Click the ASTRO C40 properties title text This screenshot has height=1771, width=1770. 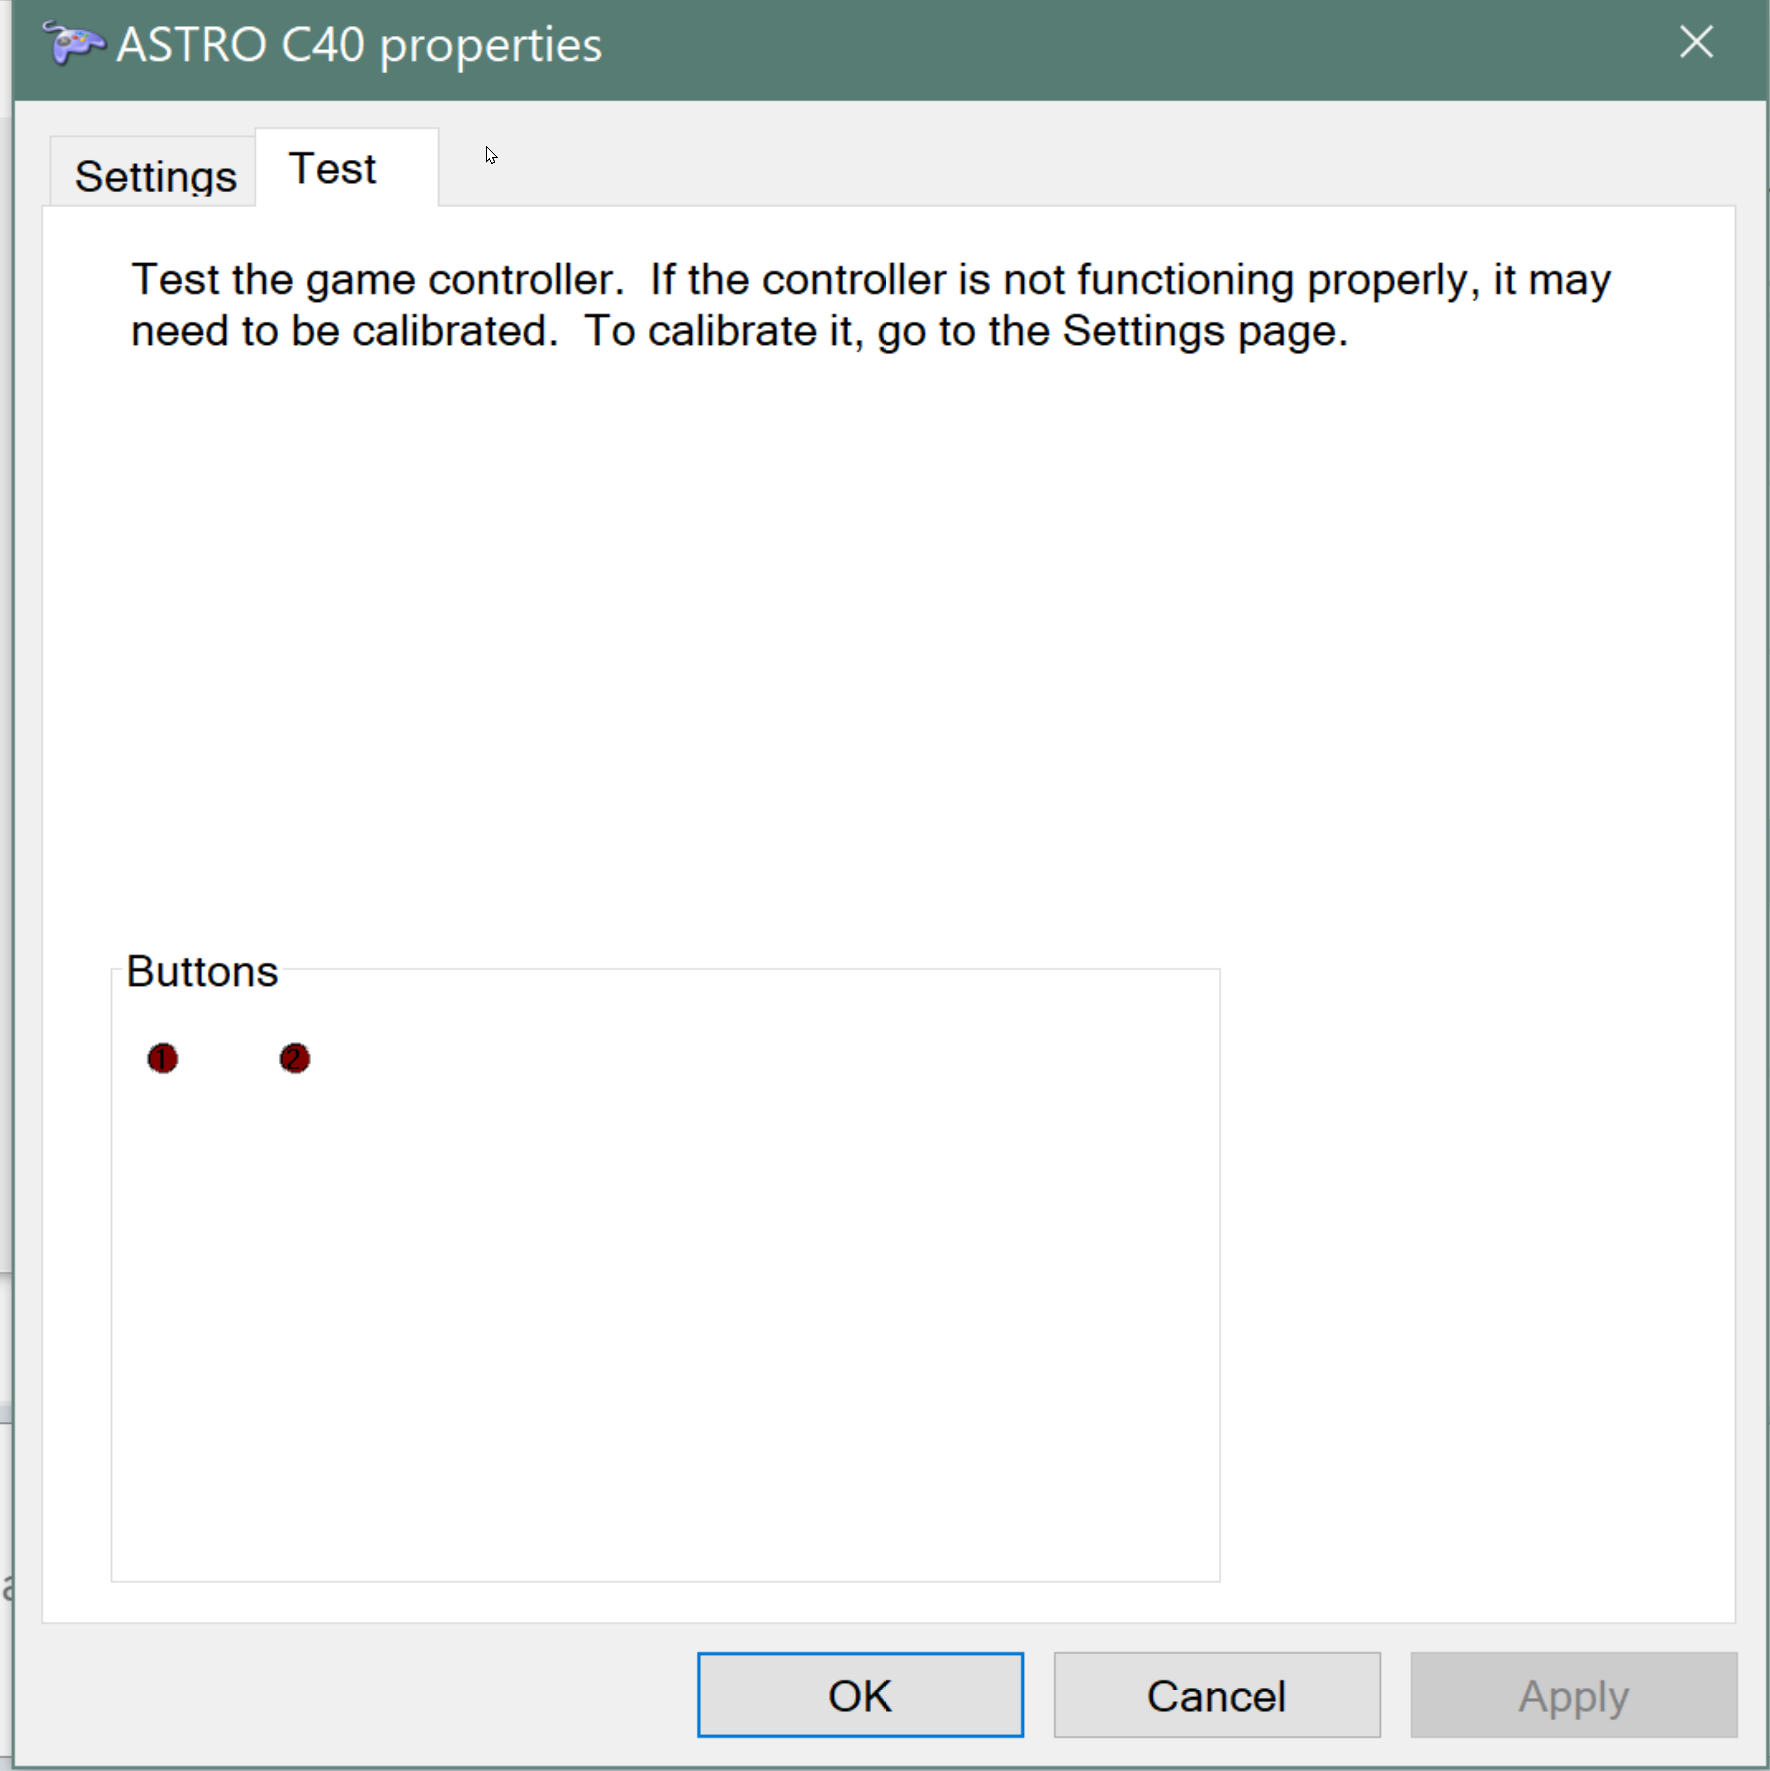pyautogui.click(x=359, y=45)
